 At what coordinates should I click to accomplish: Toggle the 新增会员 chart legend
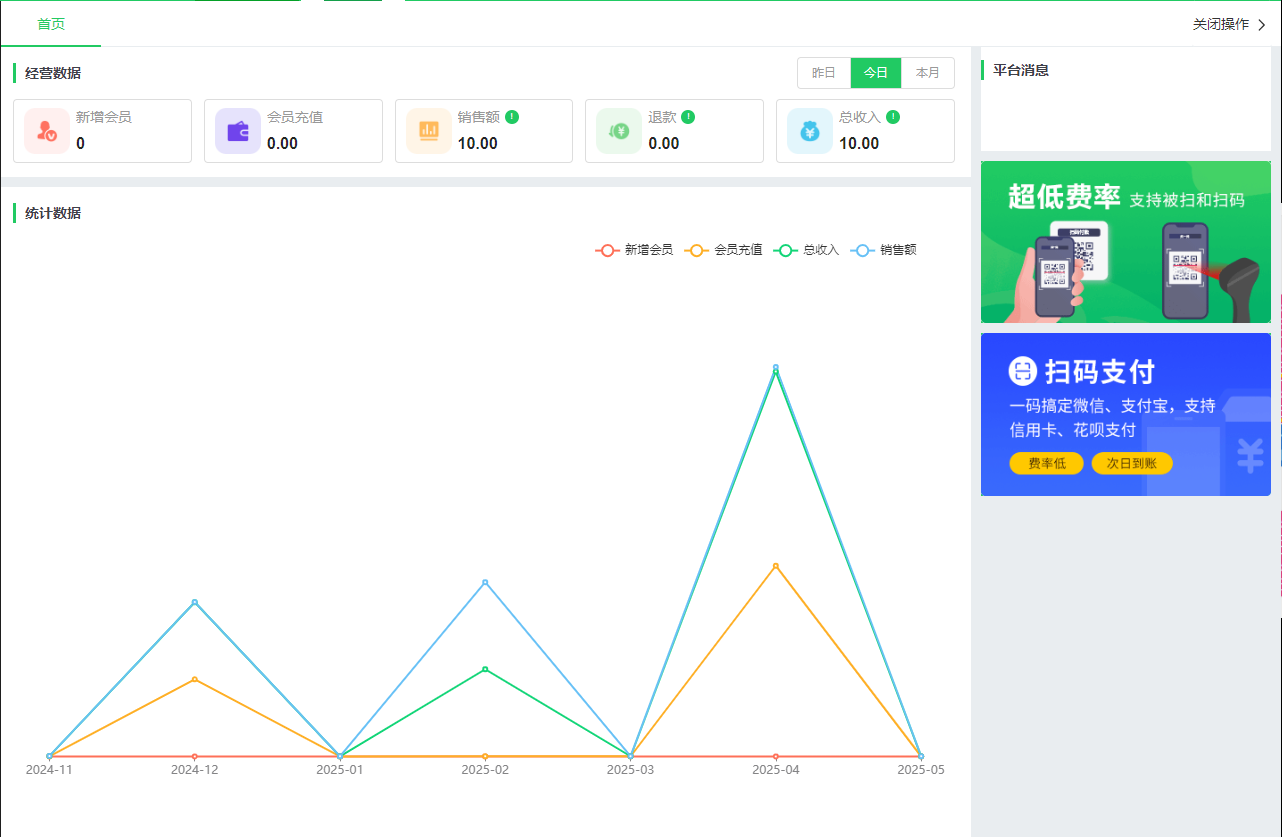634,250
